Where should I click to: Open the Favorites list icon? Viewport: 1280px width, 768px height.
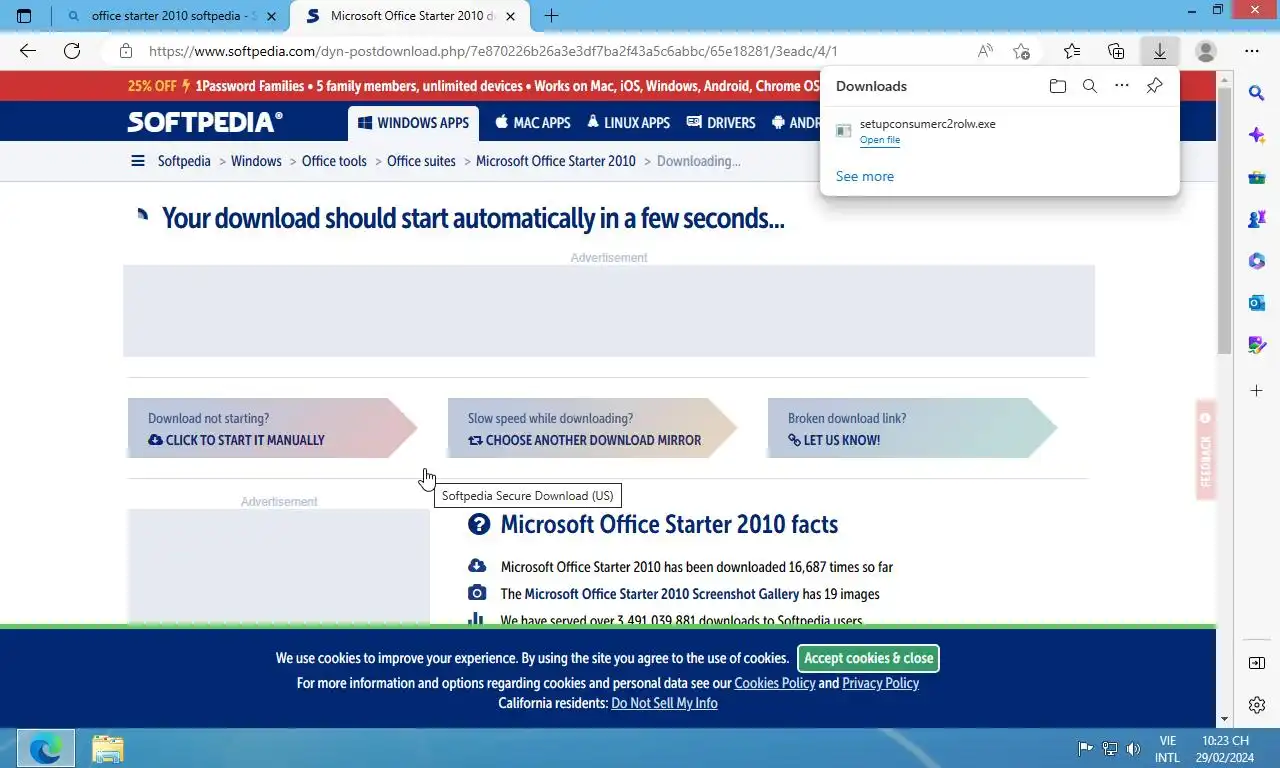point(1072,51)
